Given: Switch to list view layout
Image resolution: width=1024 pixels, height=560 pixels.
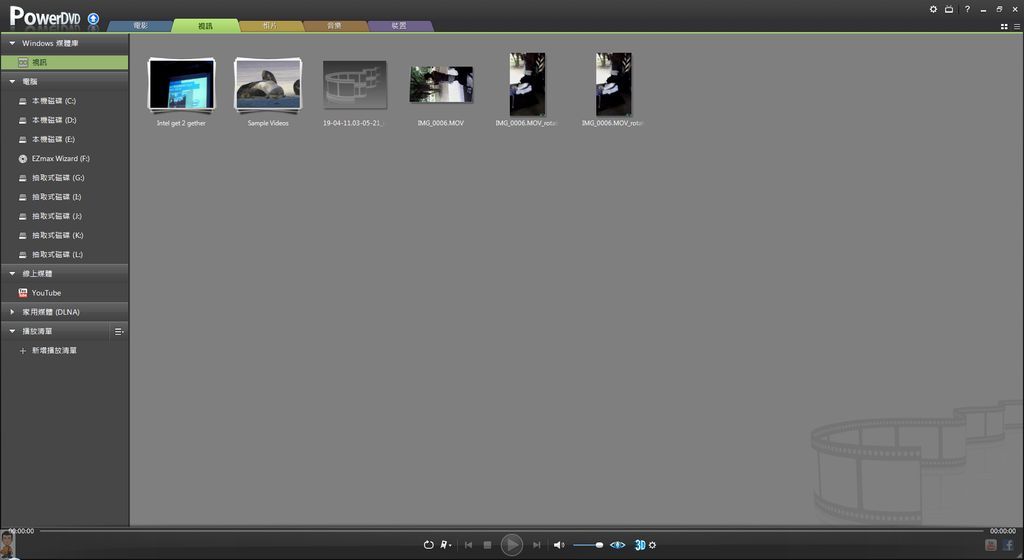Looking at the screenshot, I should coord(1017,27).
